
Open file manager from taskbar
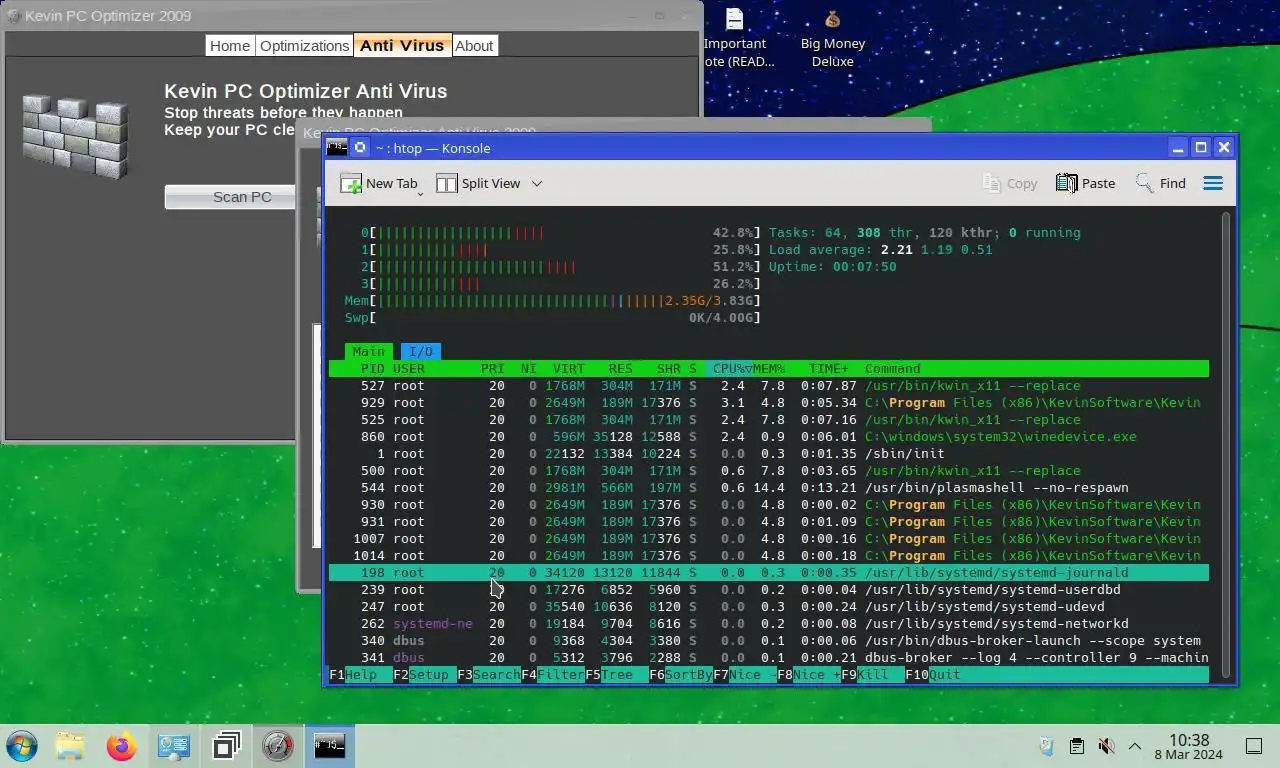(x=70, y=746)
